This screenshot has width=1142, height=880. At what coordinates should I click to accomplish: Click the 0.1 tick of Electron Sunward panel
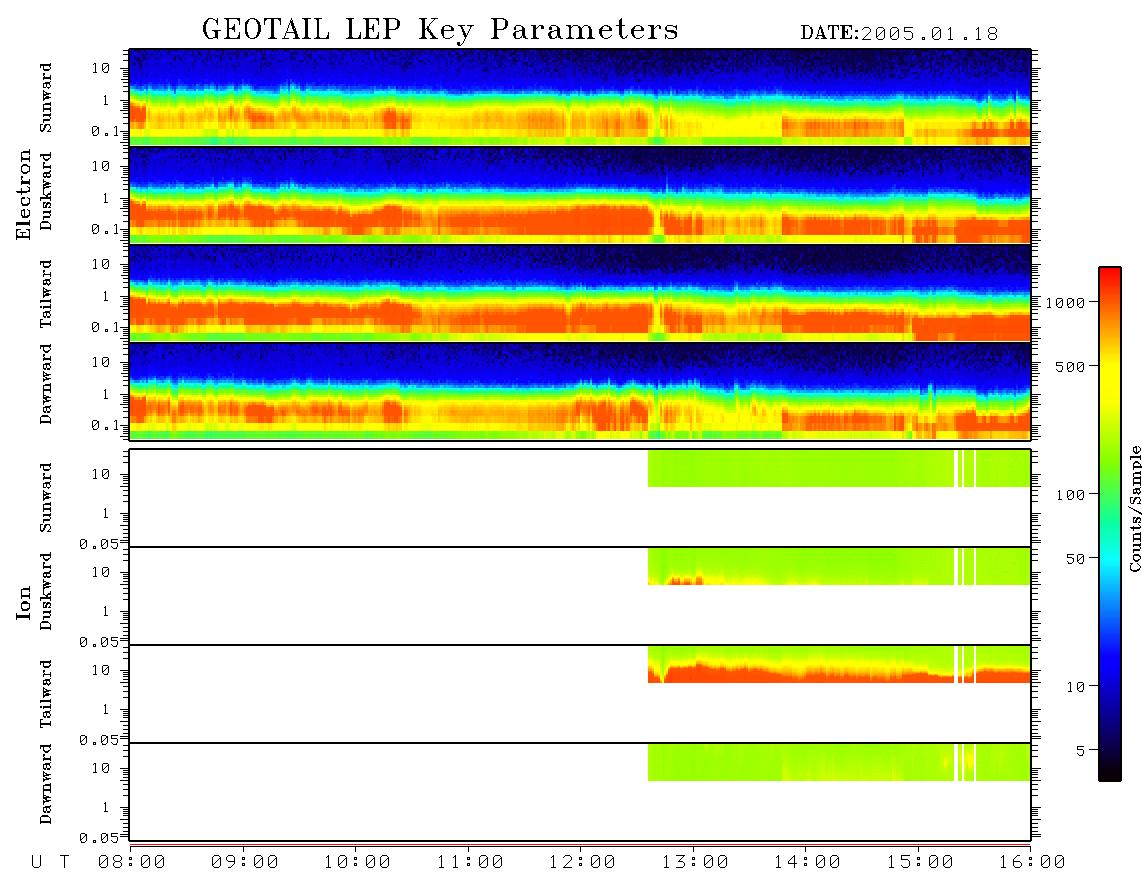click(106, 131)
